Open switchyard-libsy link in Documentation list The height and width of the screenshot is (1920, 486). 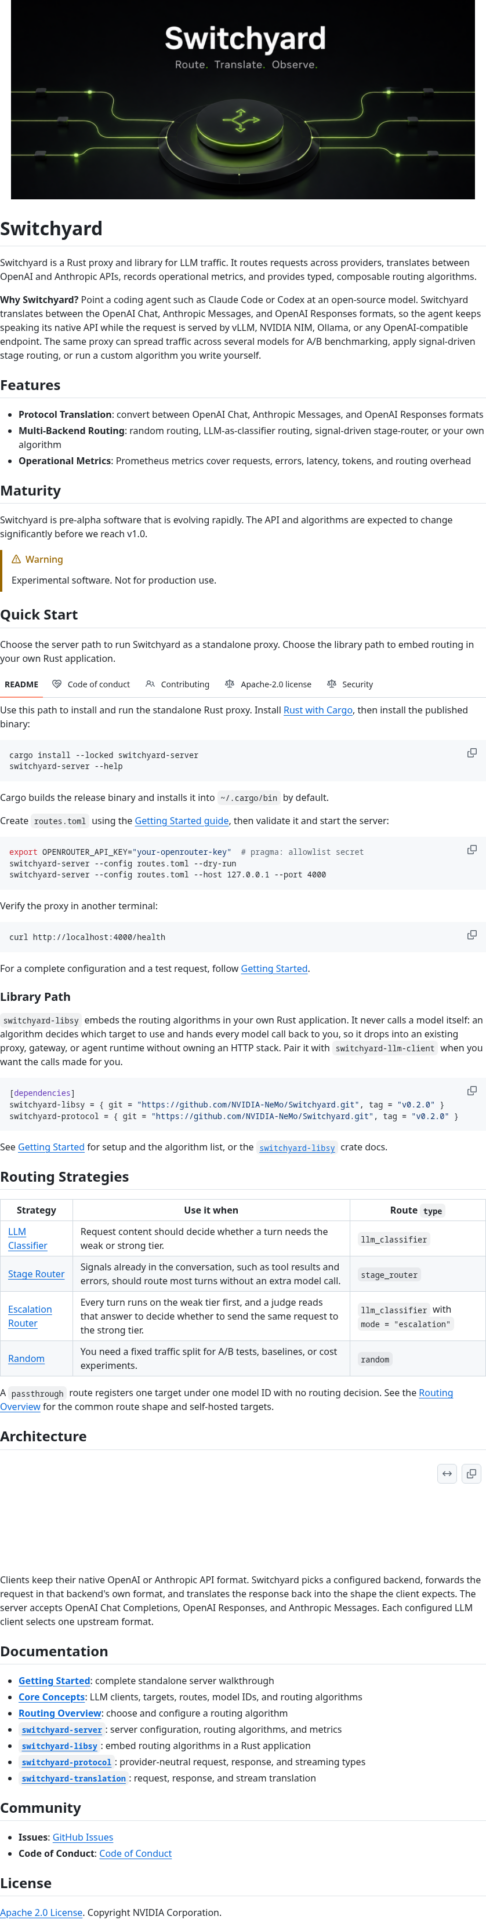(x=60, y=1746)
